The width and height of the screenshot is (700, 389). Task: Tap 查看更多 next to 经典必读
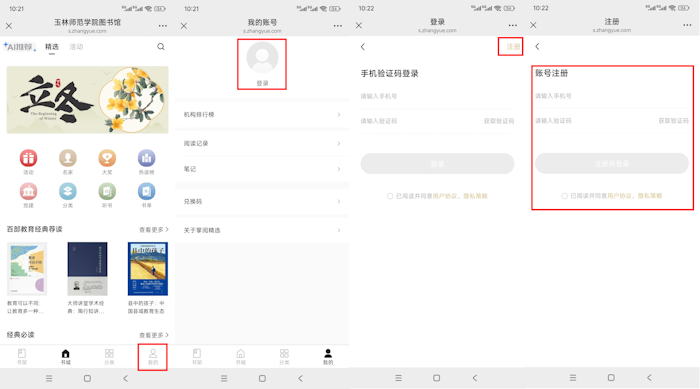click(x=154, y=335)
